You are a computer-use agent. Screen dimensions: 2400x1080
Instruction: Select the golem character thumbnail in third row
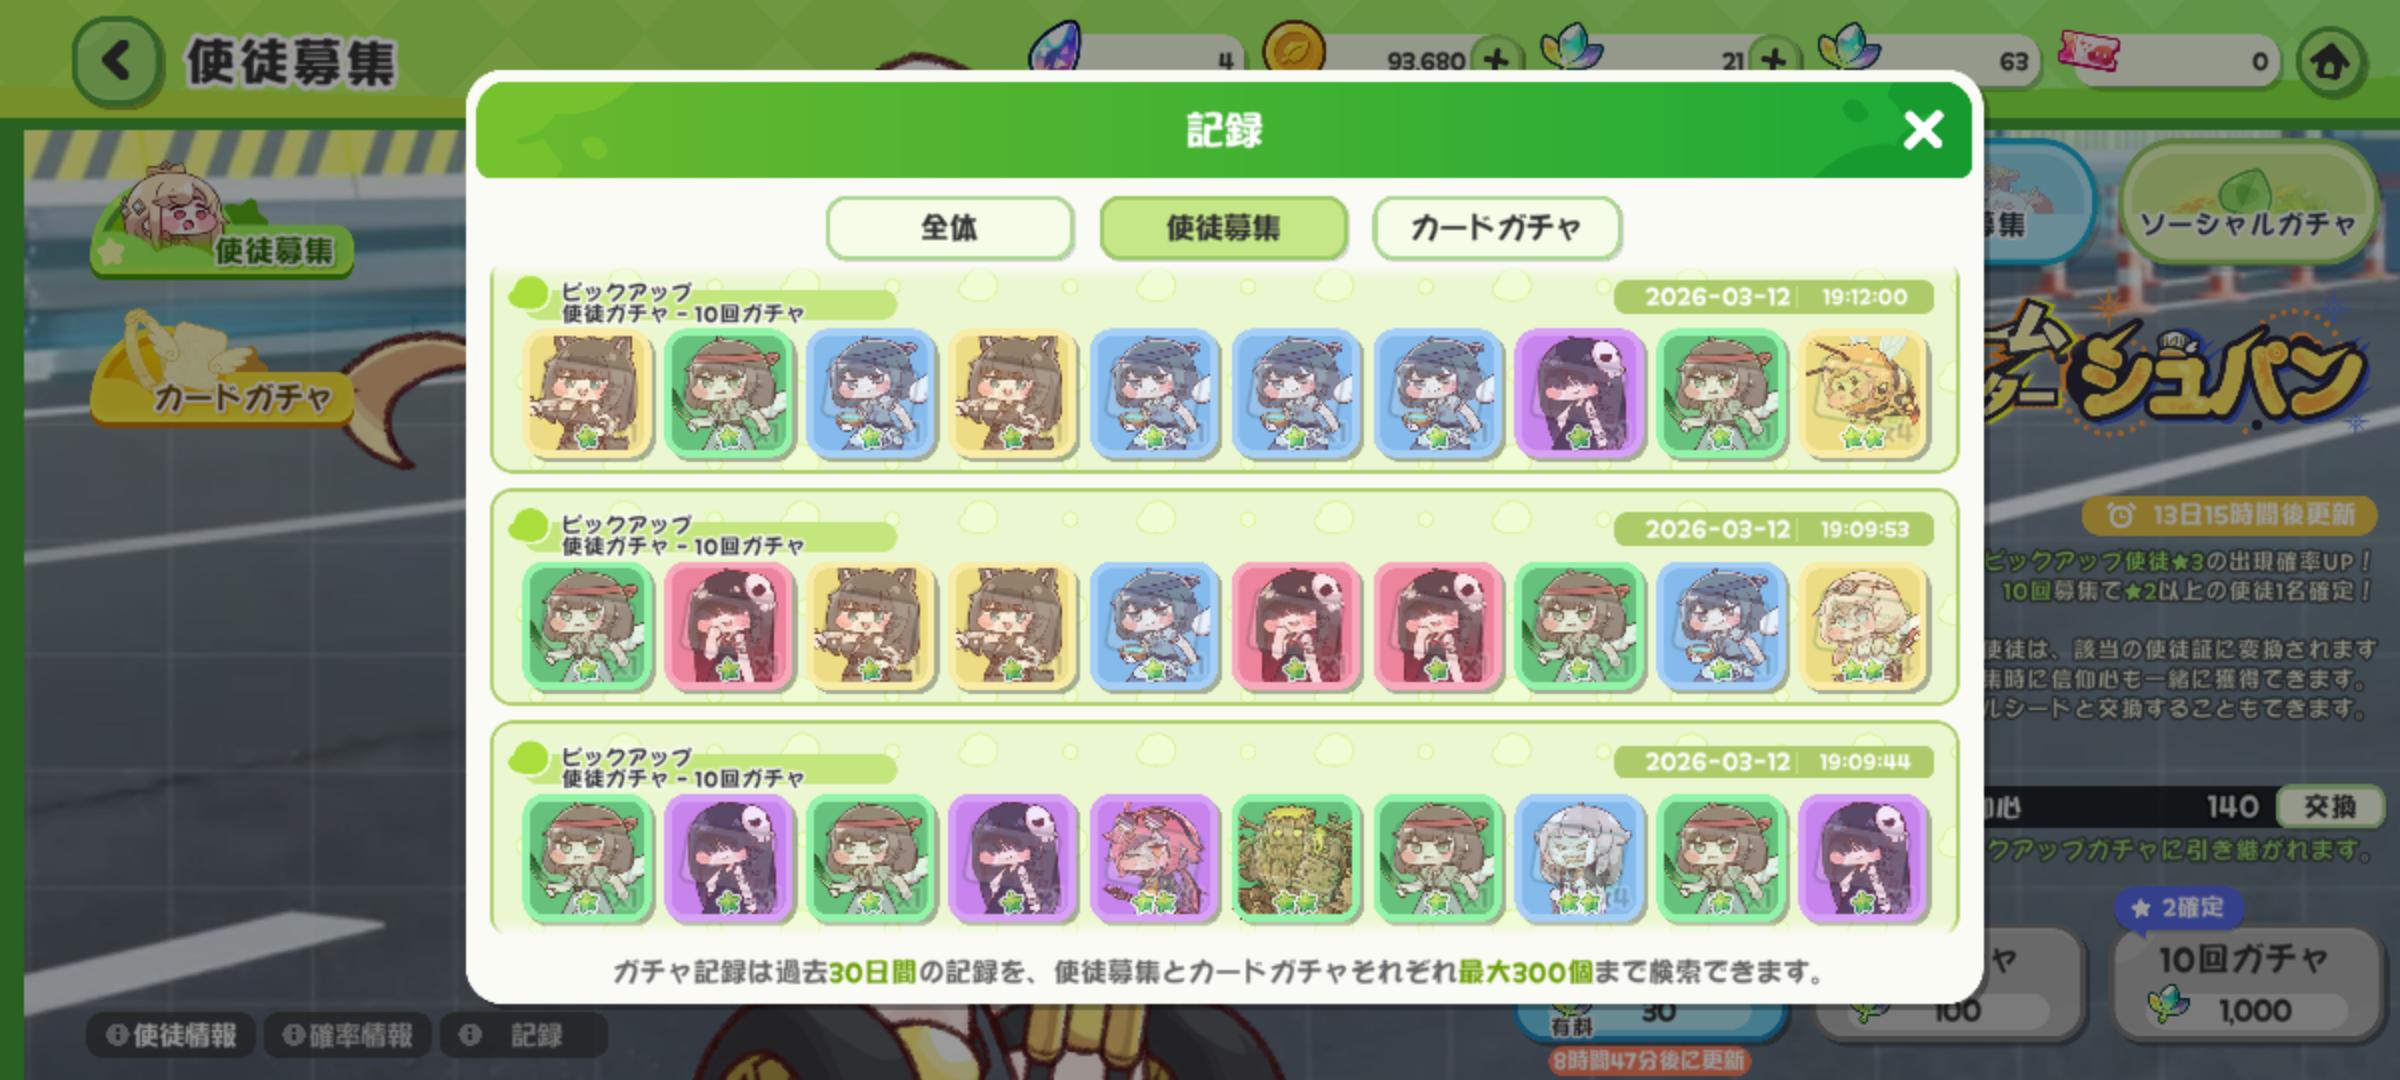1296,859
